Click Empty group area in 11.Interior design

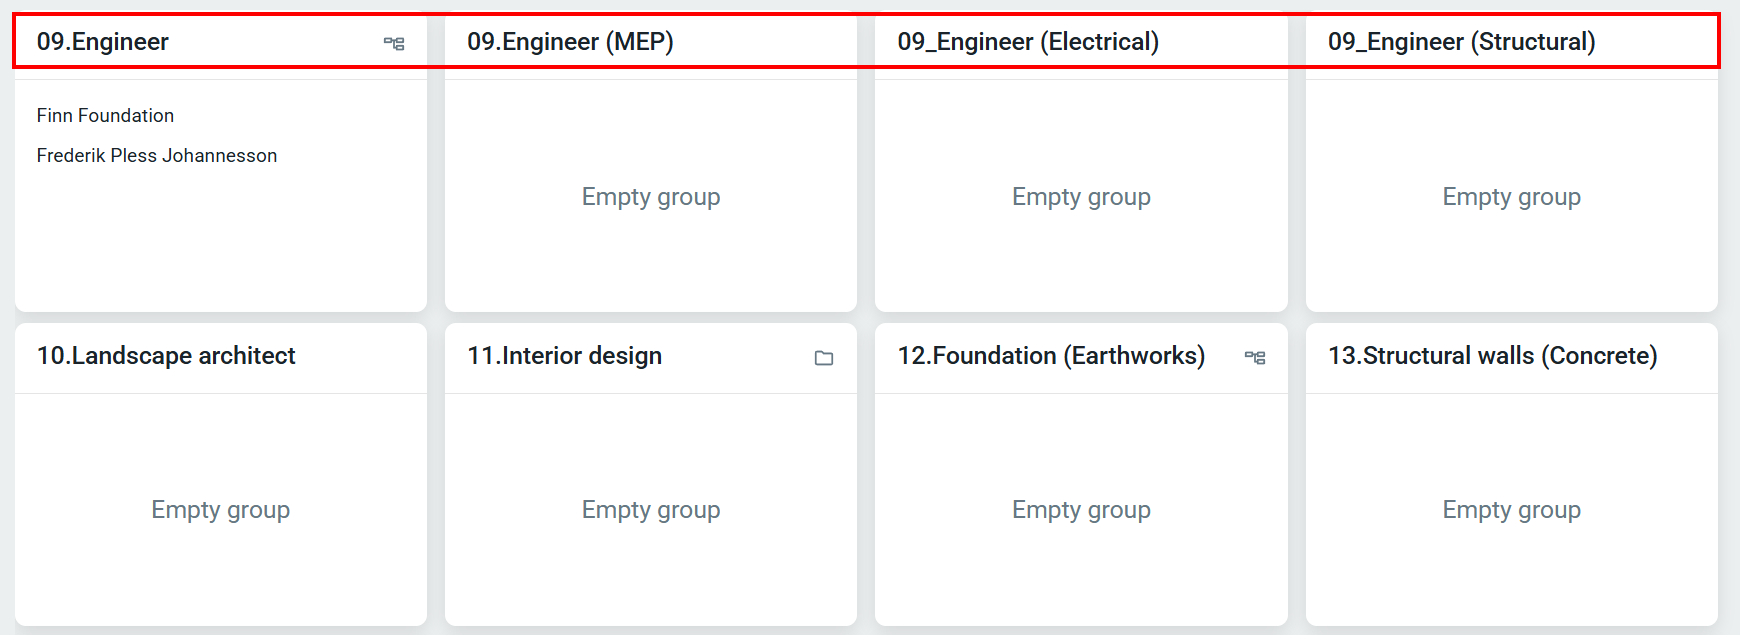tap(651, 510)
